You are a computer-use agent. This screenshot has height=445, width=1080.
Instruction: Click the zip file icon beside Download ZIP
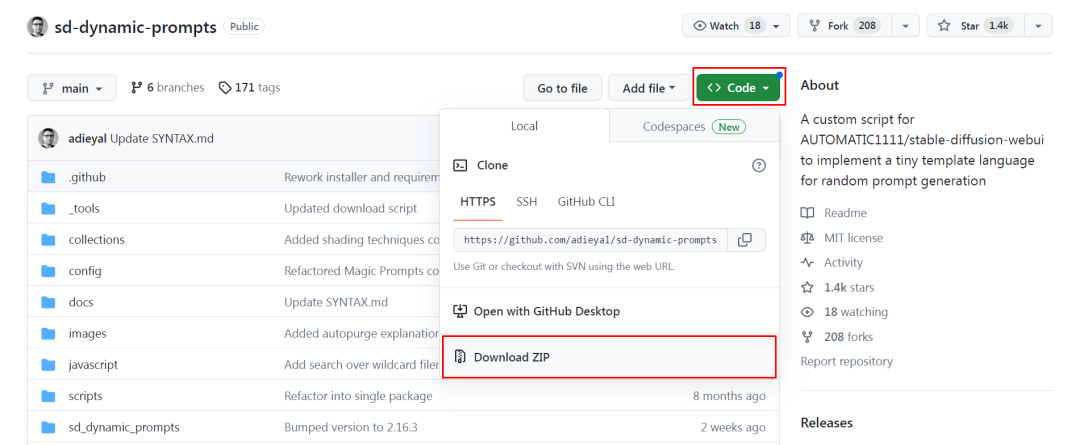tap(460, 357)
